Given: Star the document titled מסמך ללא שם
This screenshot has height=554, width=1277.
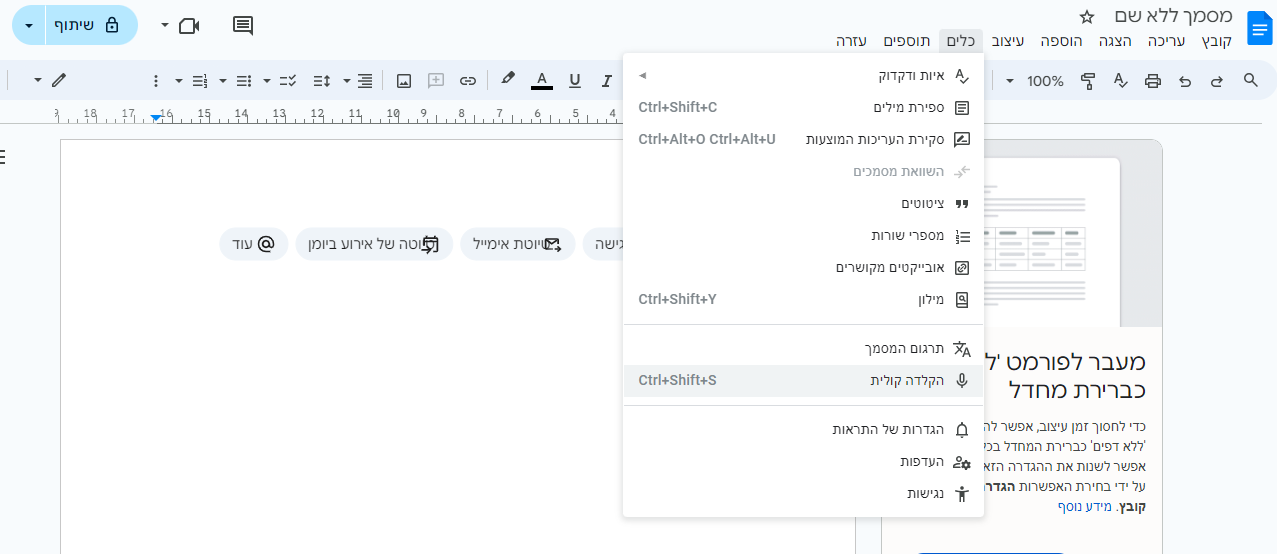Looking at the screenshot, I should point(1088,16).
